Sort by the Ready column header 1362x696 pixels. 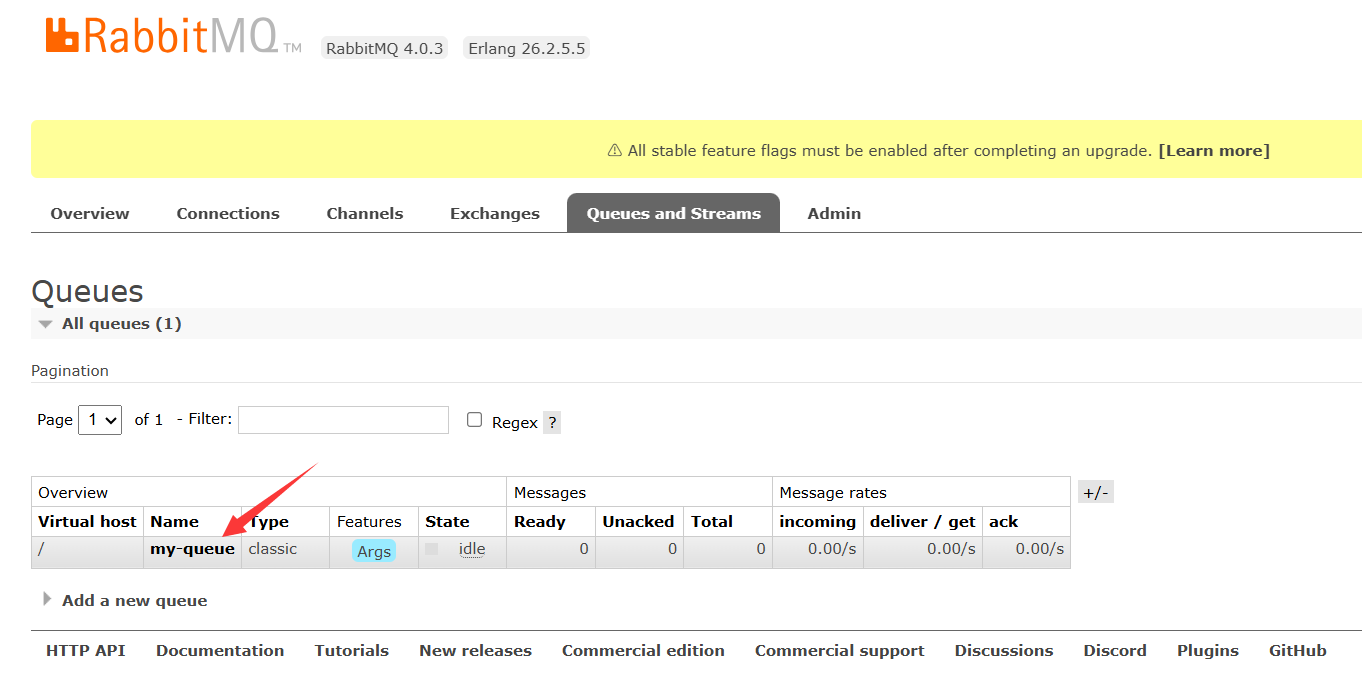point(540,522)
